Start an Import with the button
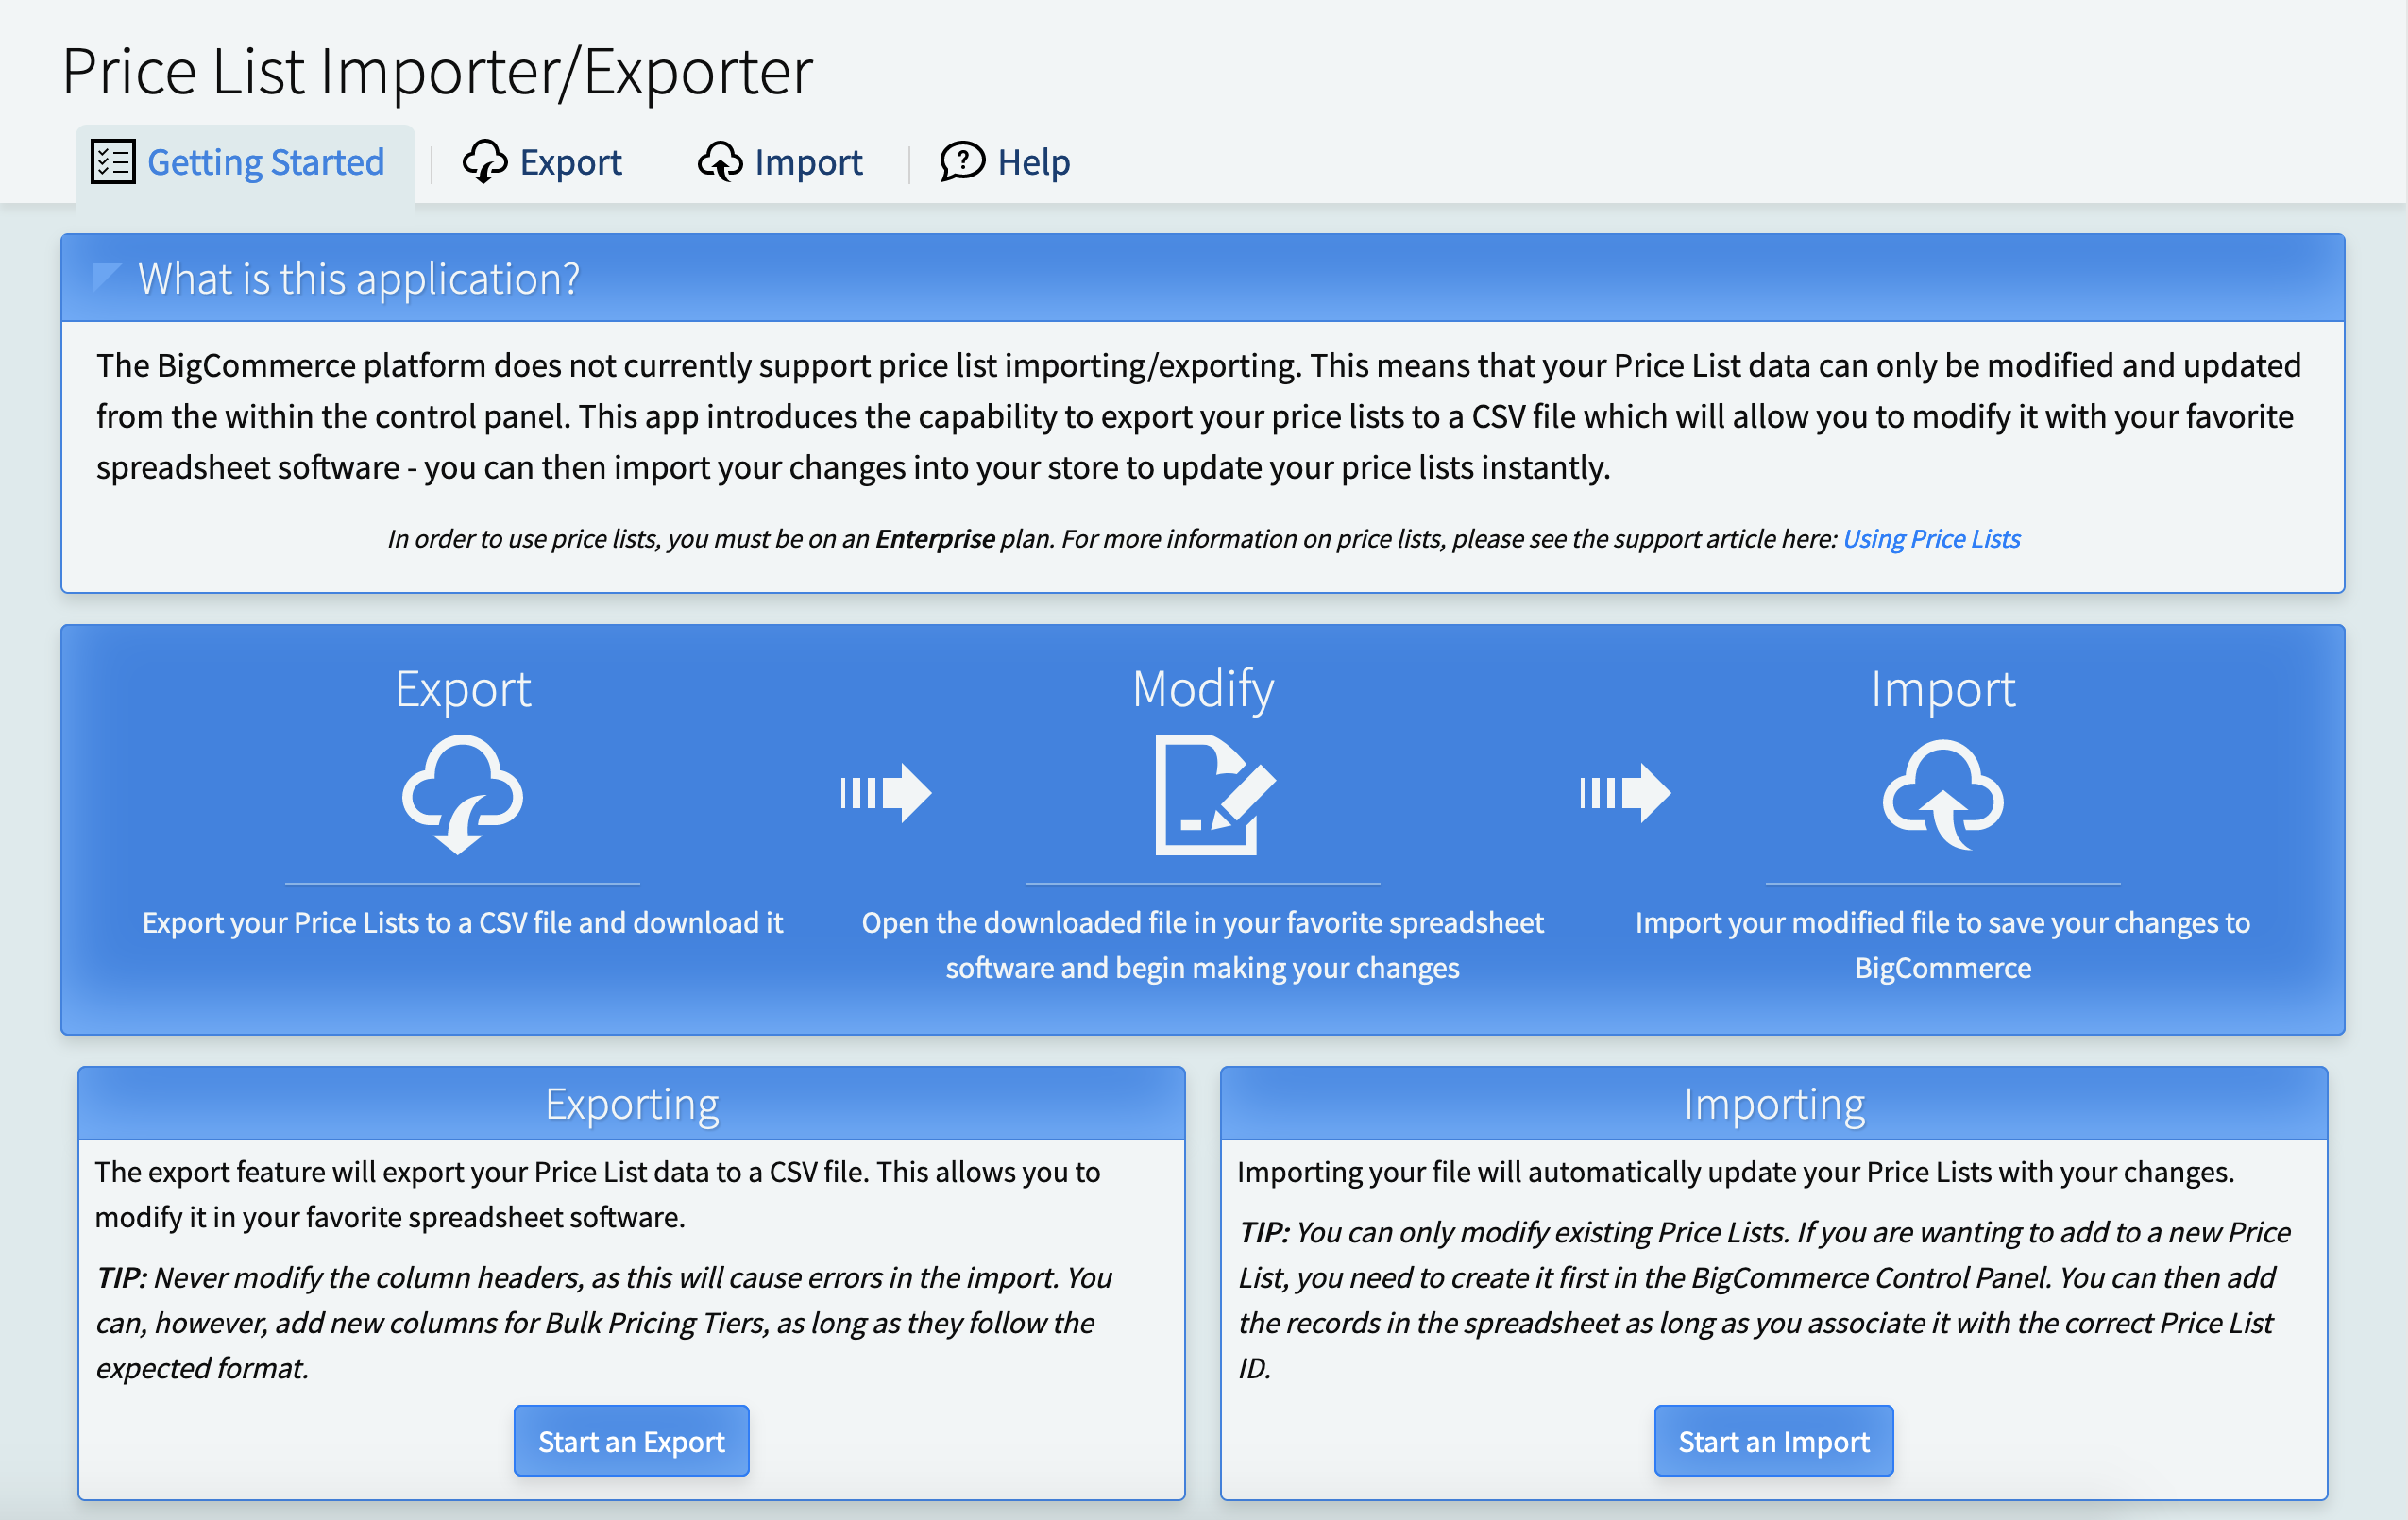The height and width of the screenshot is (1520, 2408). 1774,1441
